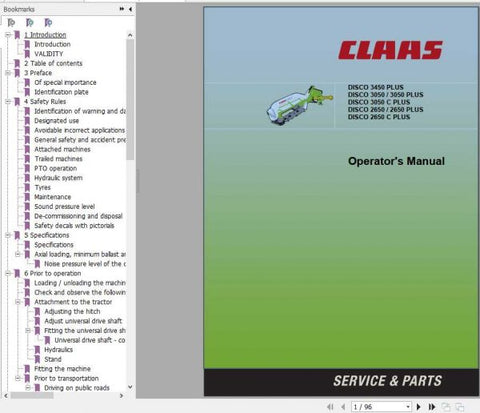Click the last page layout icon in status bar

point(459,407)
